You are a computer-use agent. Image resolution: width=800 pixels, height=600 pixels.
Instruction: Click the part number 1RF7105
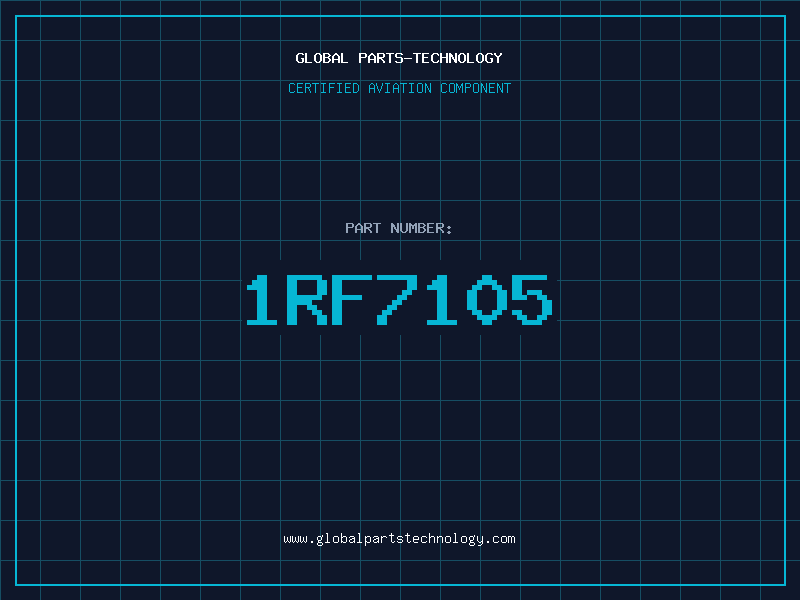click(x=399, y=300)
